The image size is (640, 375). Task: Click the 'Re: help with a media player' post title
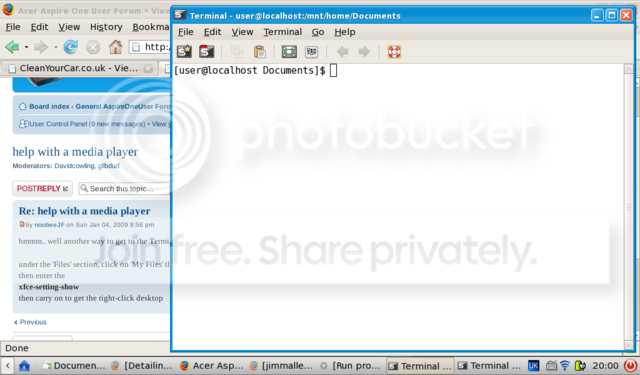[x=84, y=211]
